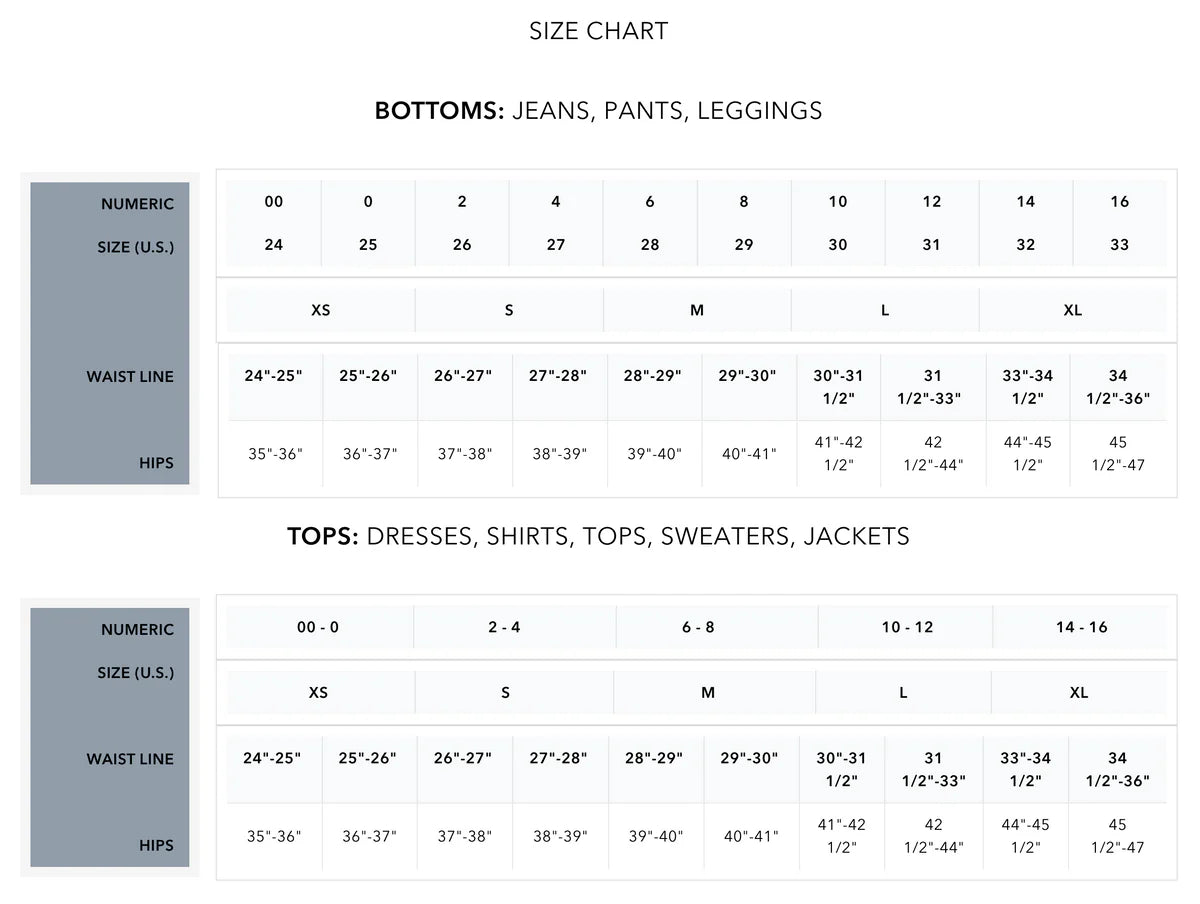Click the BOTTOMS: JEANS, PANTS, LEGGINGS heading
Viewport: 1200px width, 904px height.
[x=598, y=110]
